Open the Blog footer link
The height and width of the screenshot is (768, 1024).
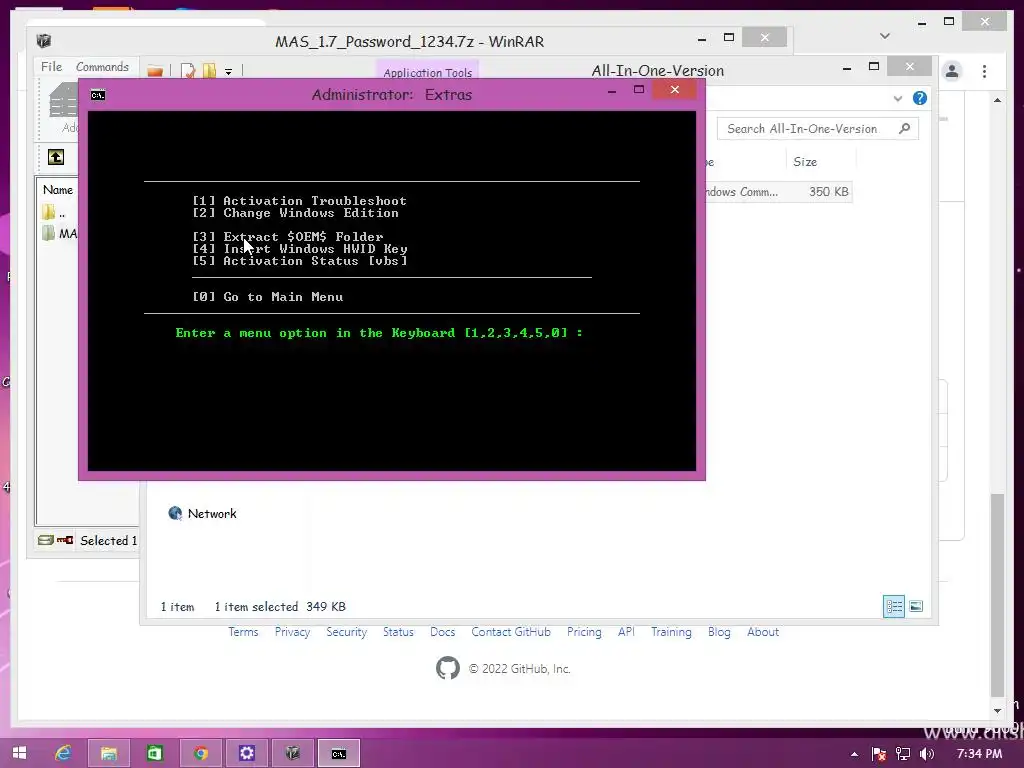[719, 632]
